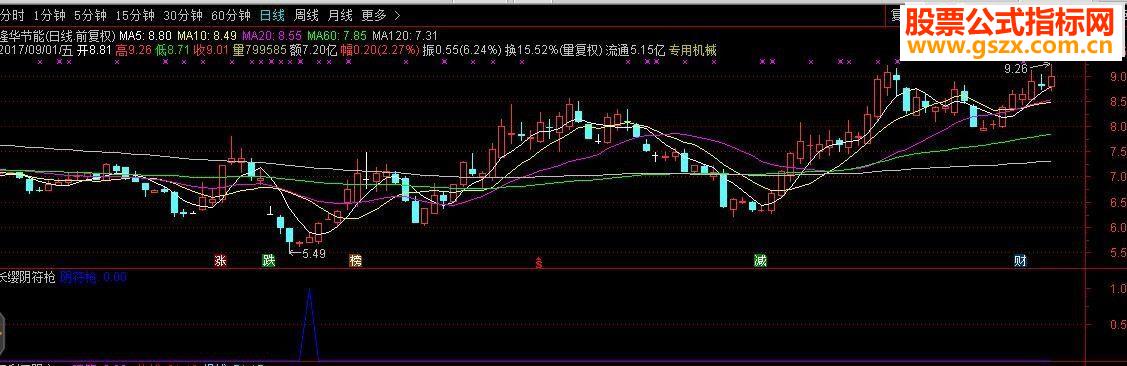Switch to the 周线 weekly tab
Viewport: 1127px width, 366px height.
tap(306, 16)
